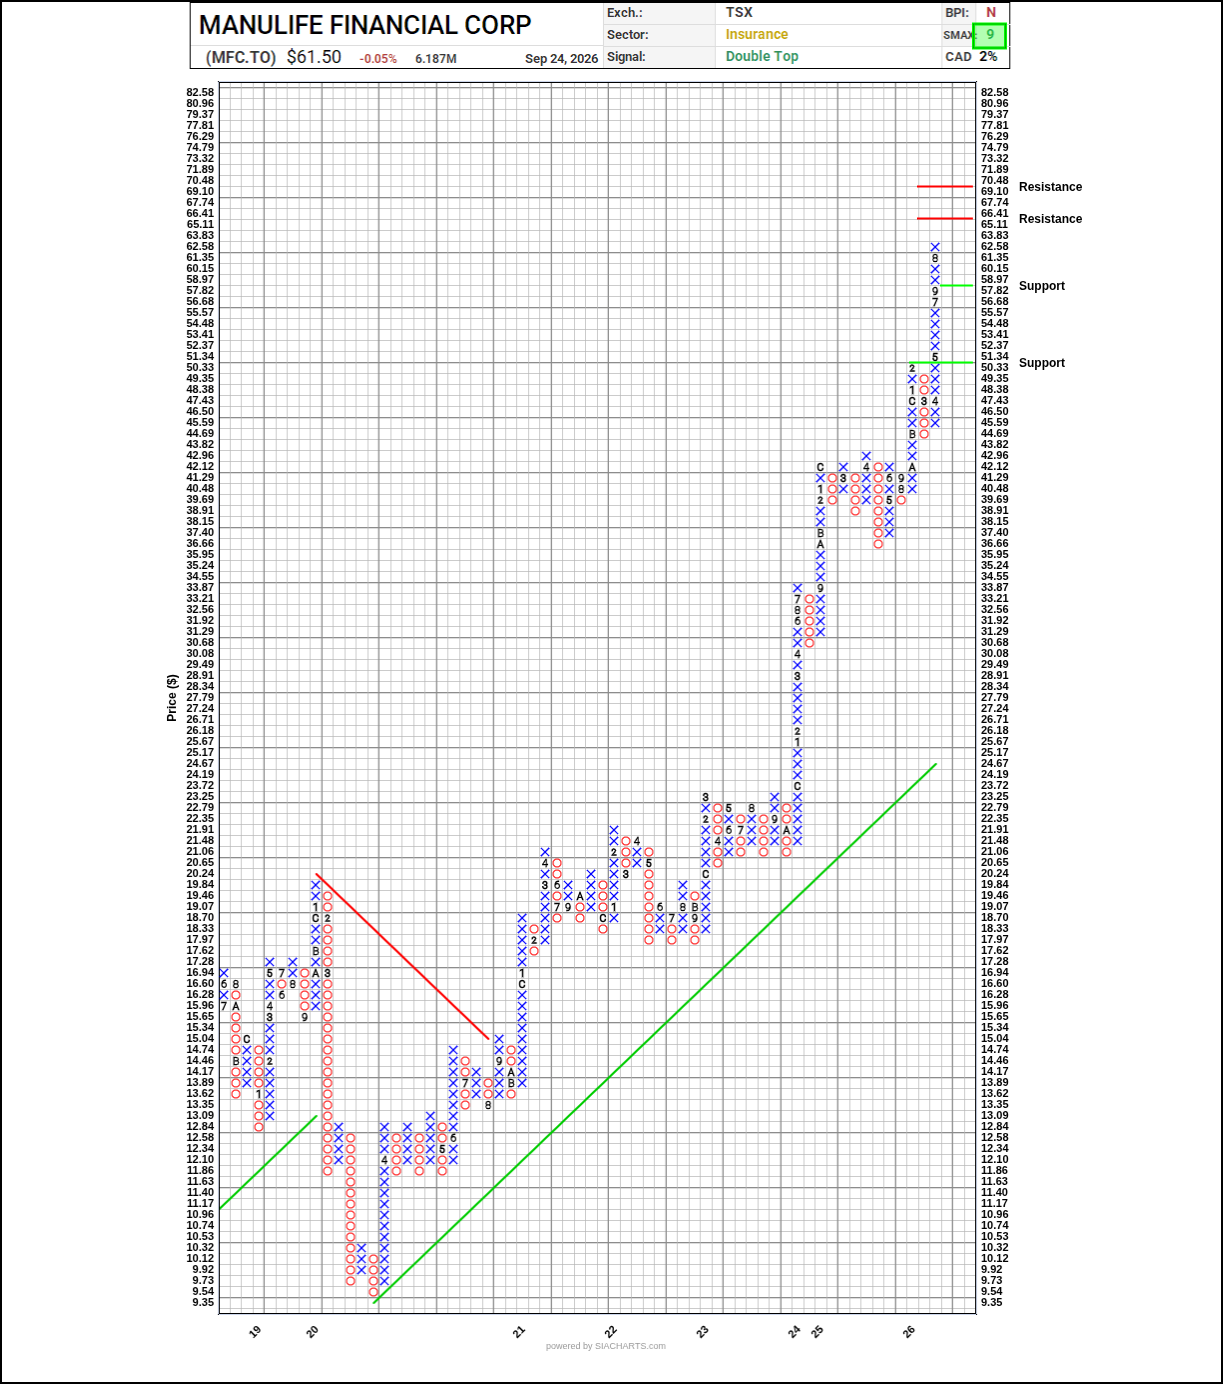Click the powered by SIACHARTS.com link

(606, 1346)
